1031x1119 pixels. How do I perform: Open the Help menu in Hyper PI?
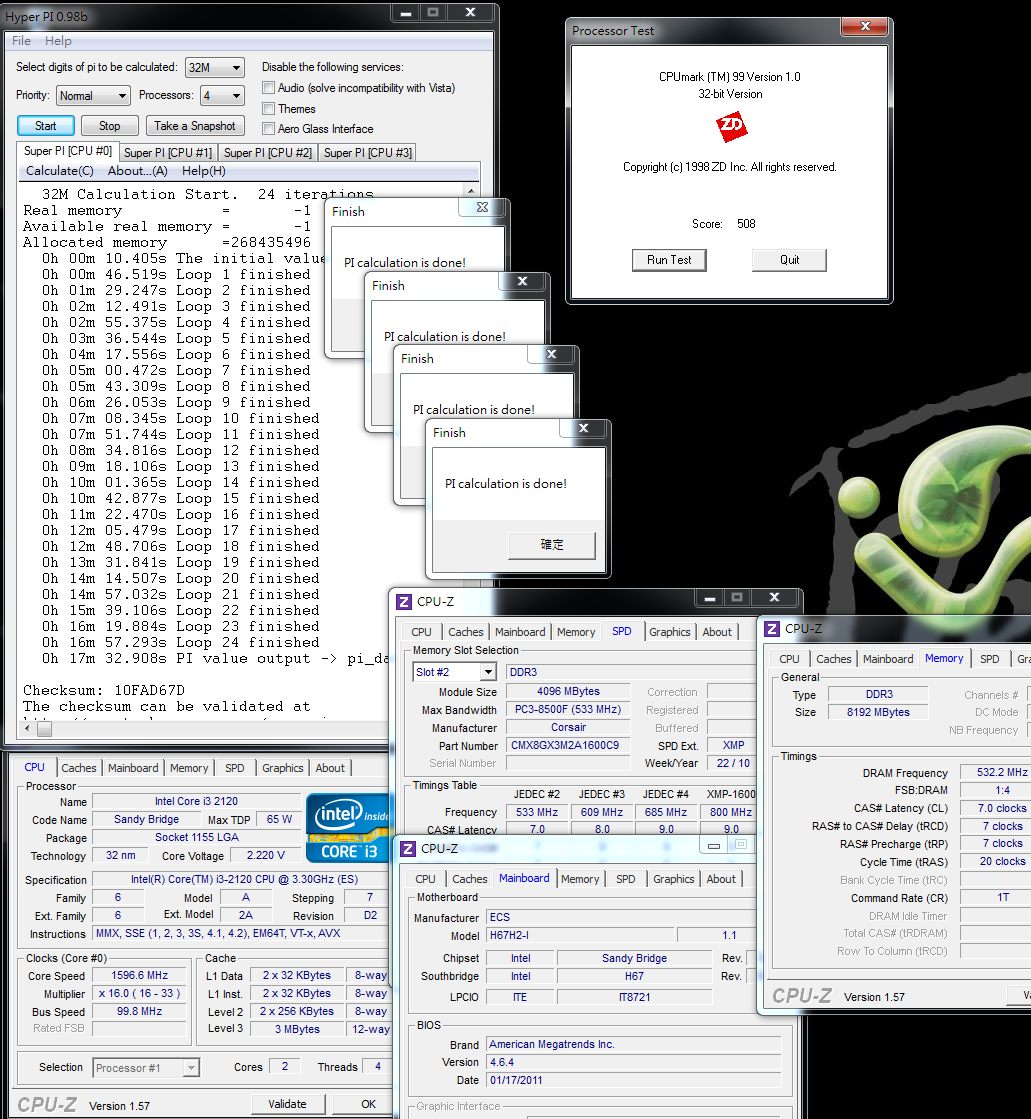click(x=59, y=41)
